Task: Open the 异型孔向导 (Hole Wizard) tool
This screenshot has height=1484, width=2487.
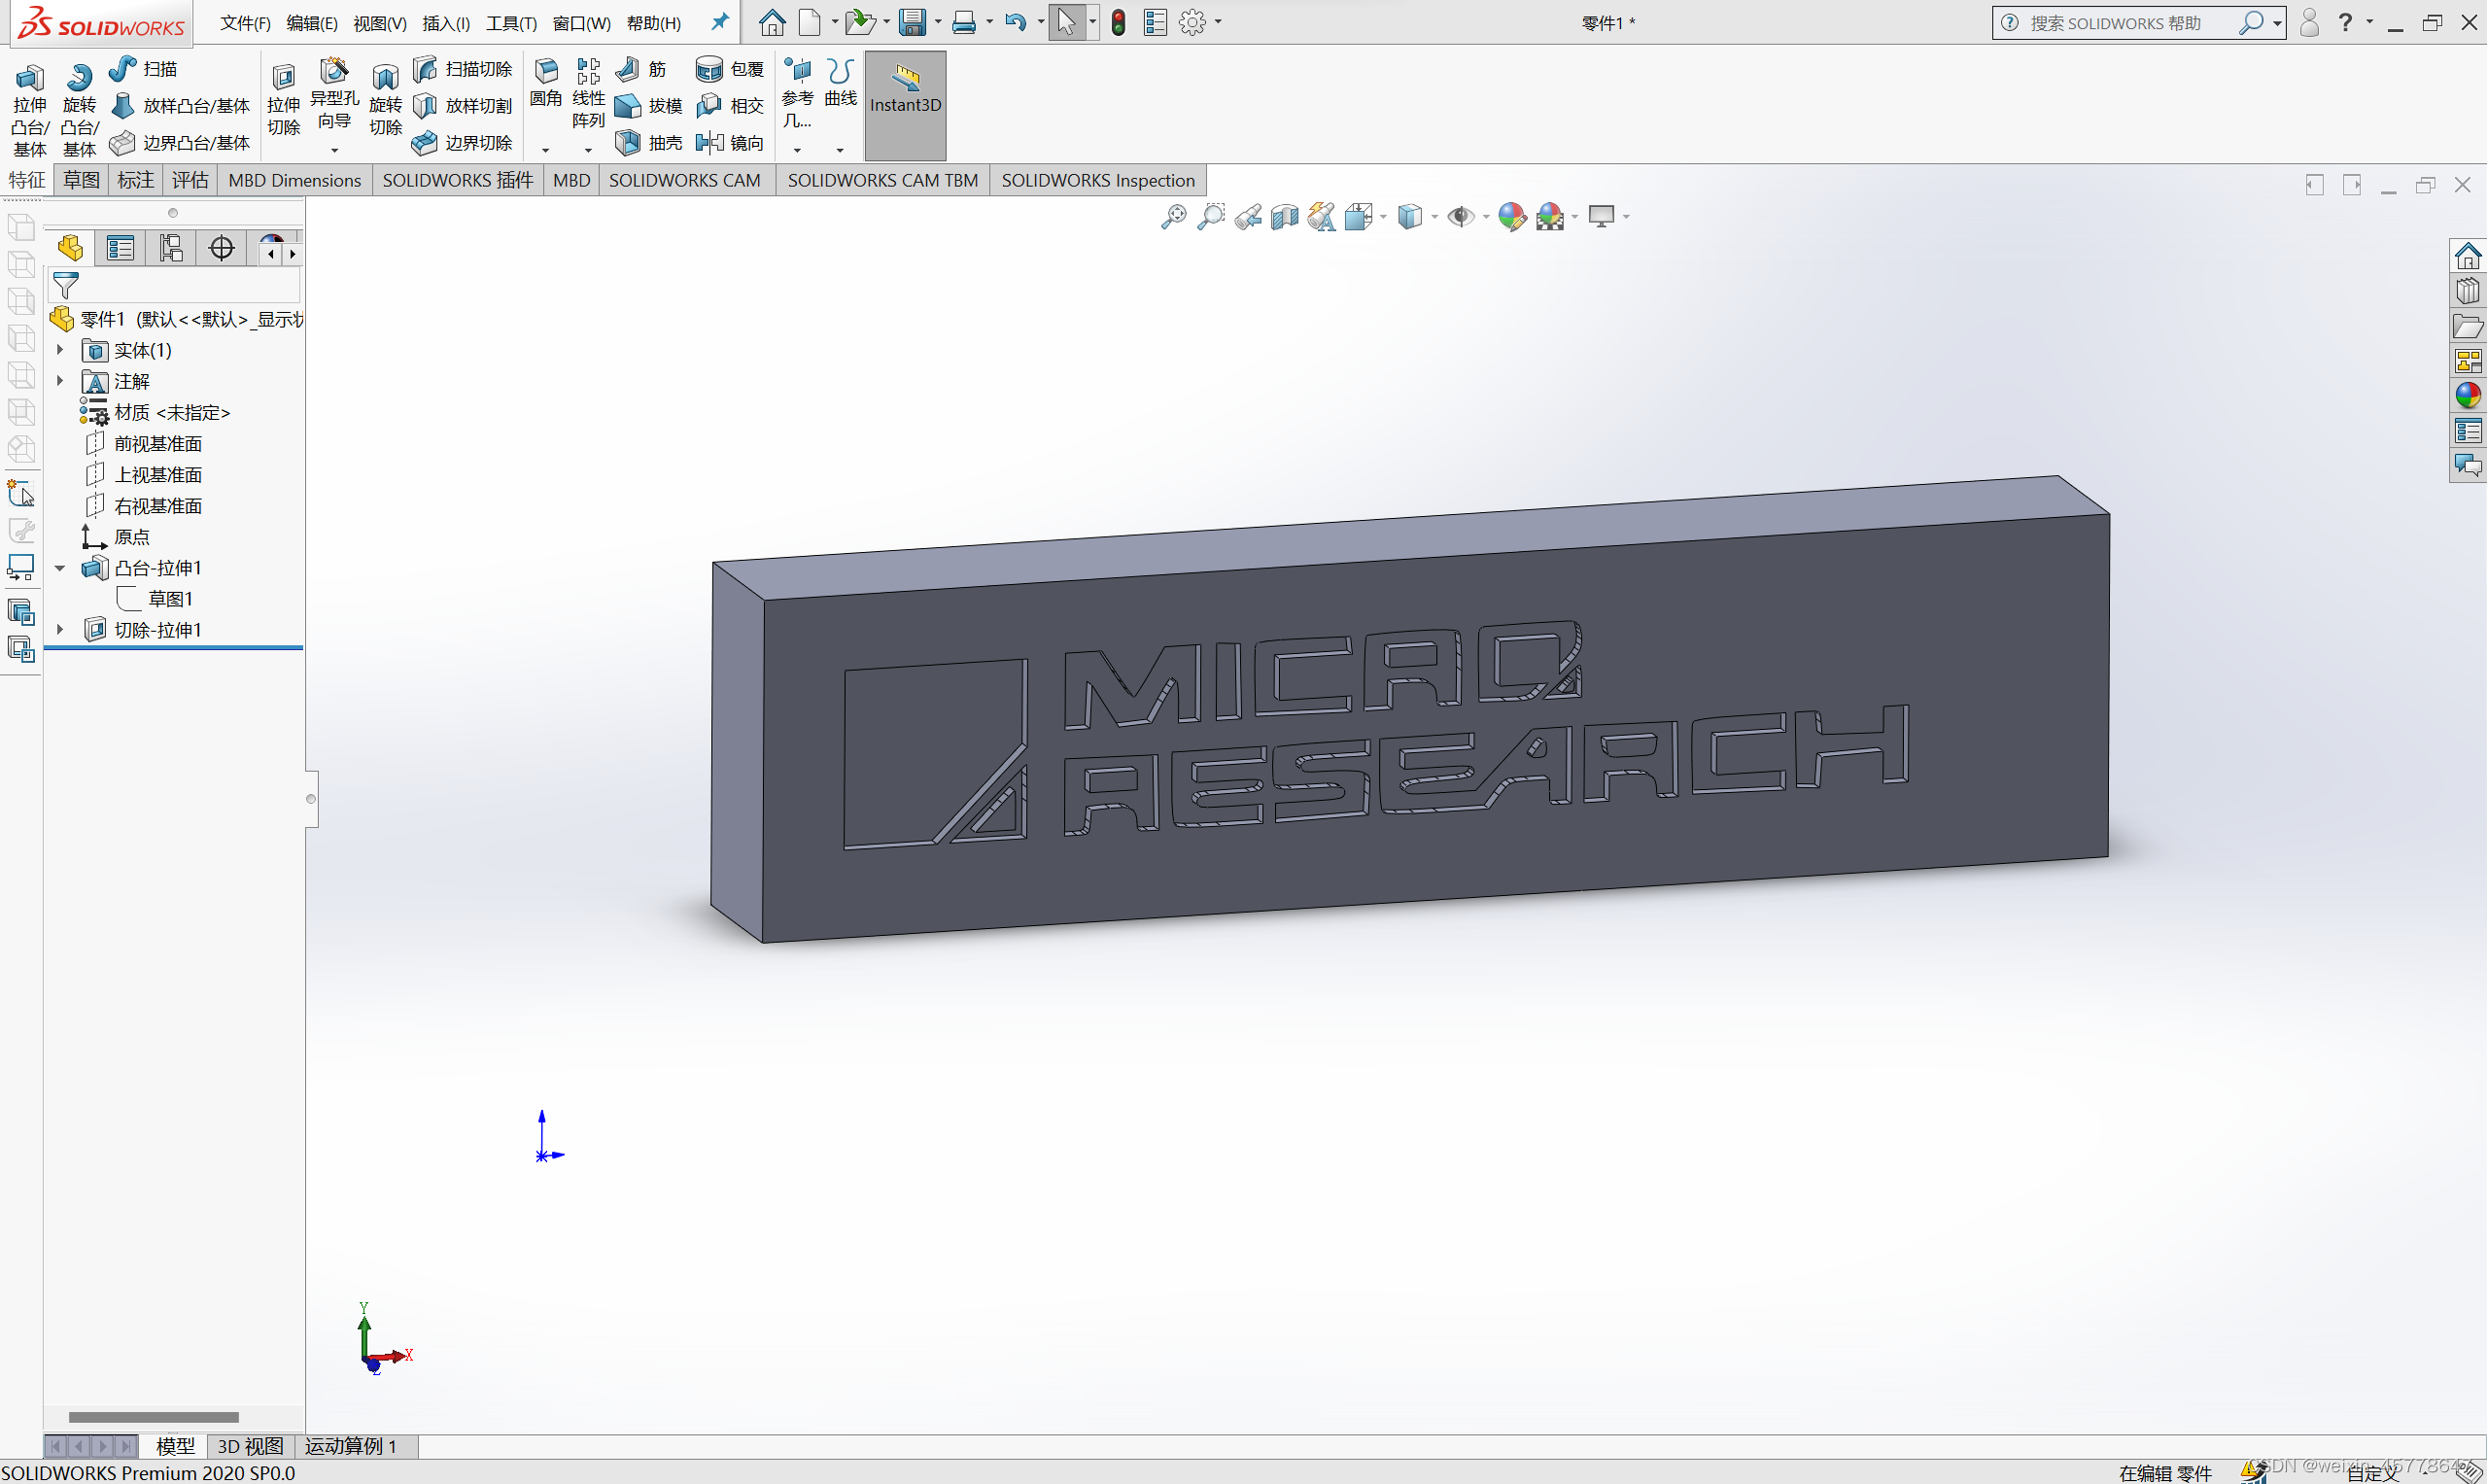Action: tap(334, 95)
